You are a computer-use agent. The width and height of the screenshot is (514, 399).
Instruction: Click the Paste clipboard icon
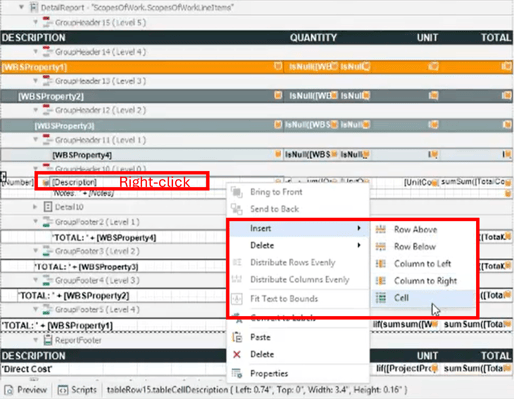coord(237,337)
